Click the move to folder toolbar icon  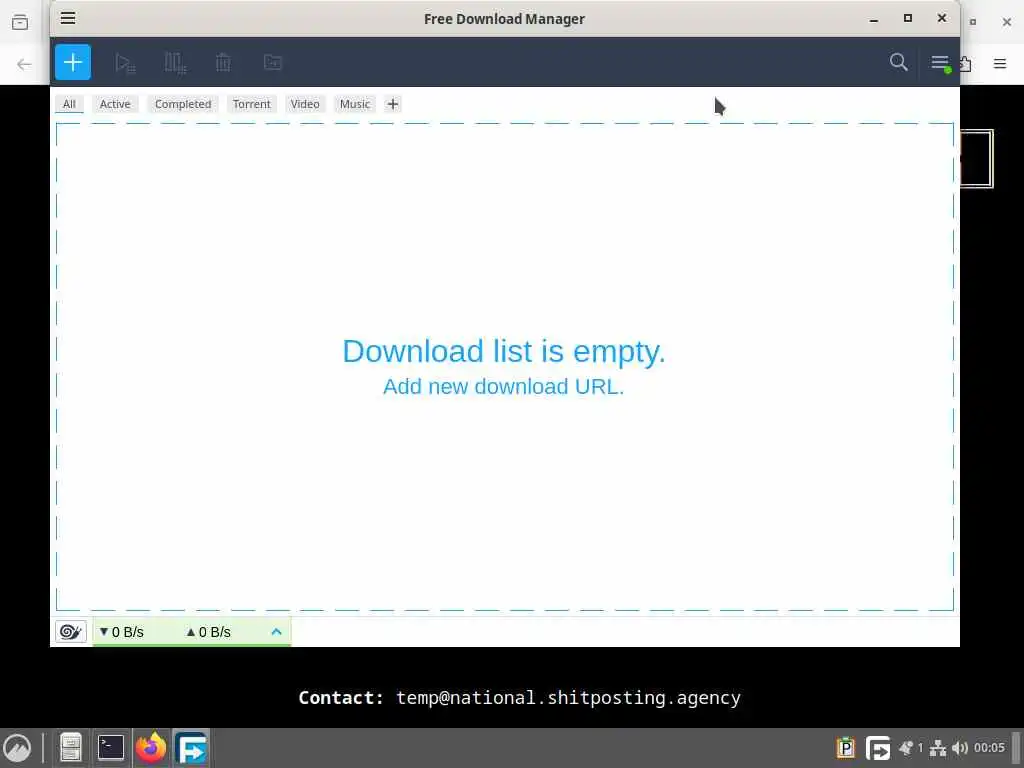pos(272,62)
